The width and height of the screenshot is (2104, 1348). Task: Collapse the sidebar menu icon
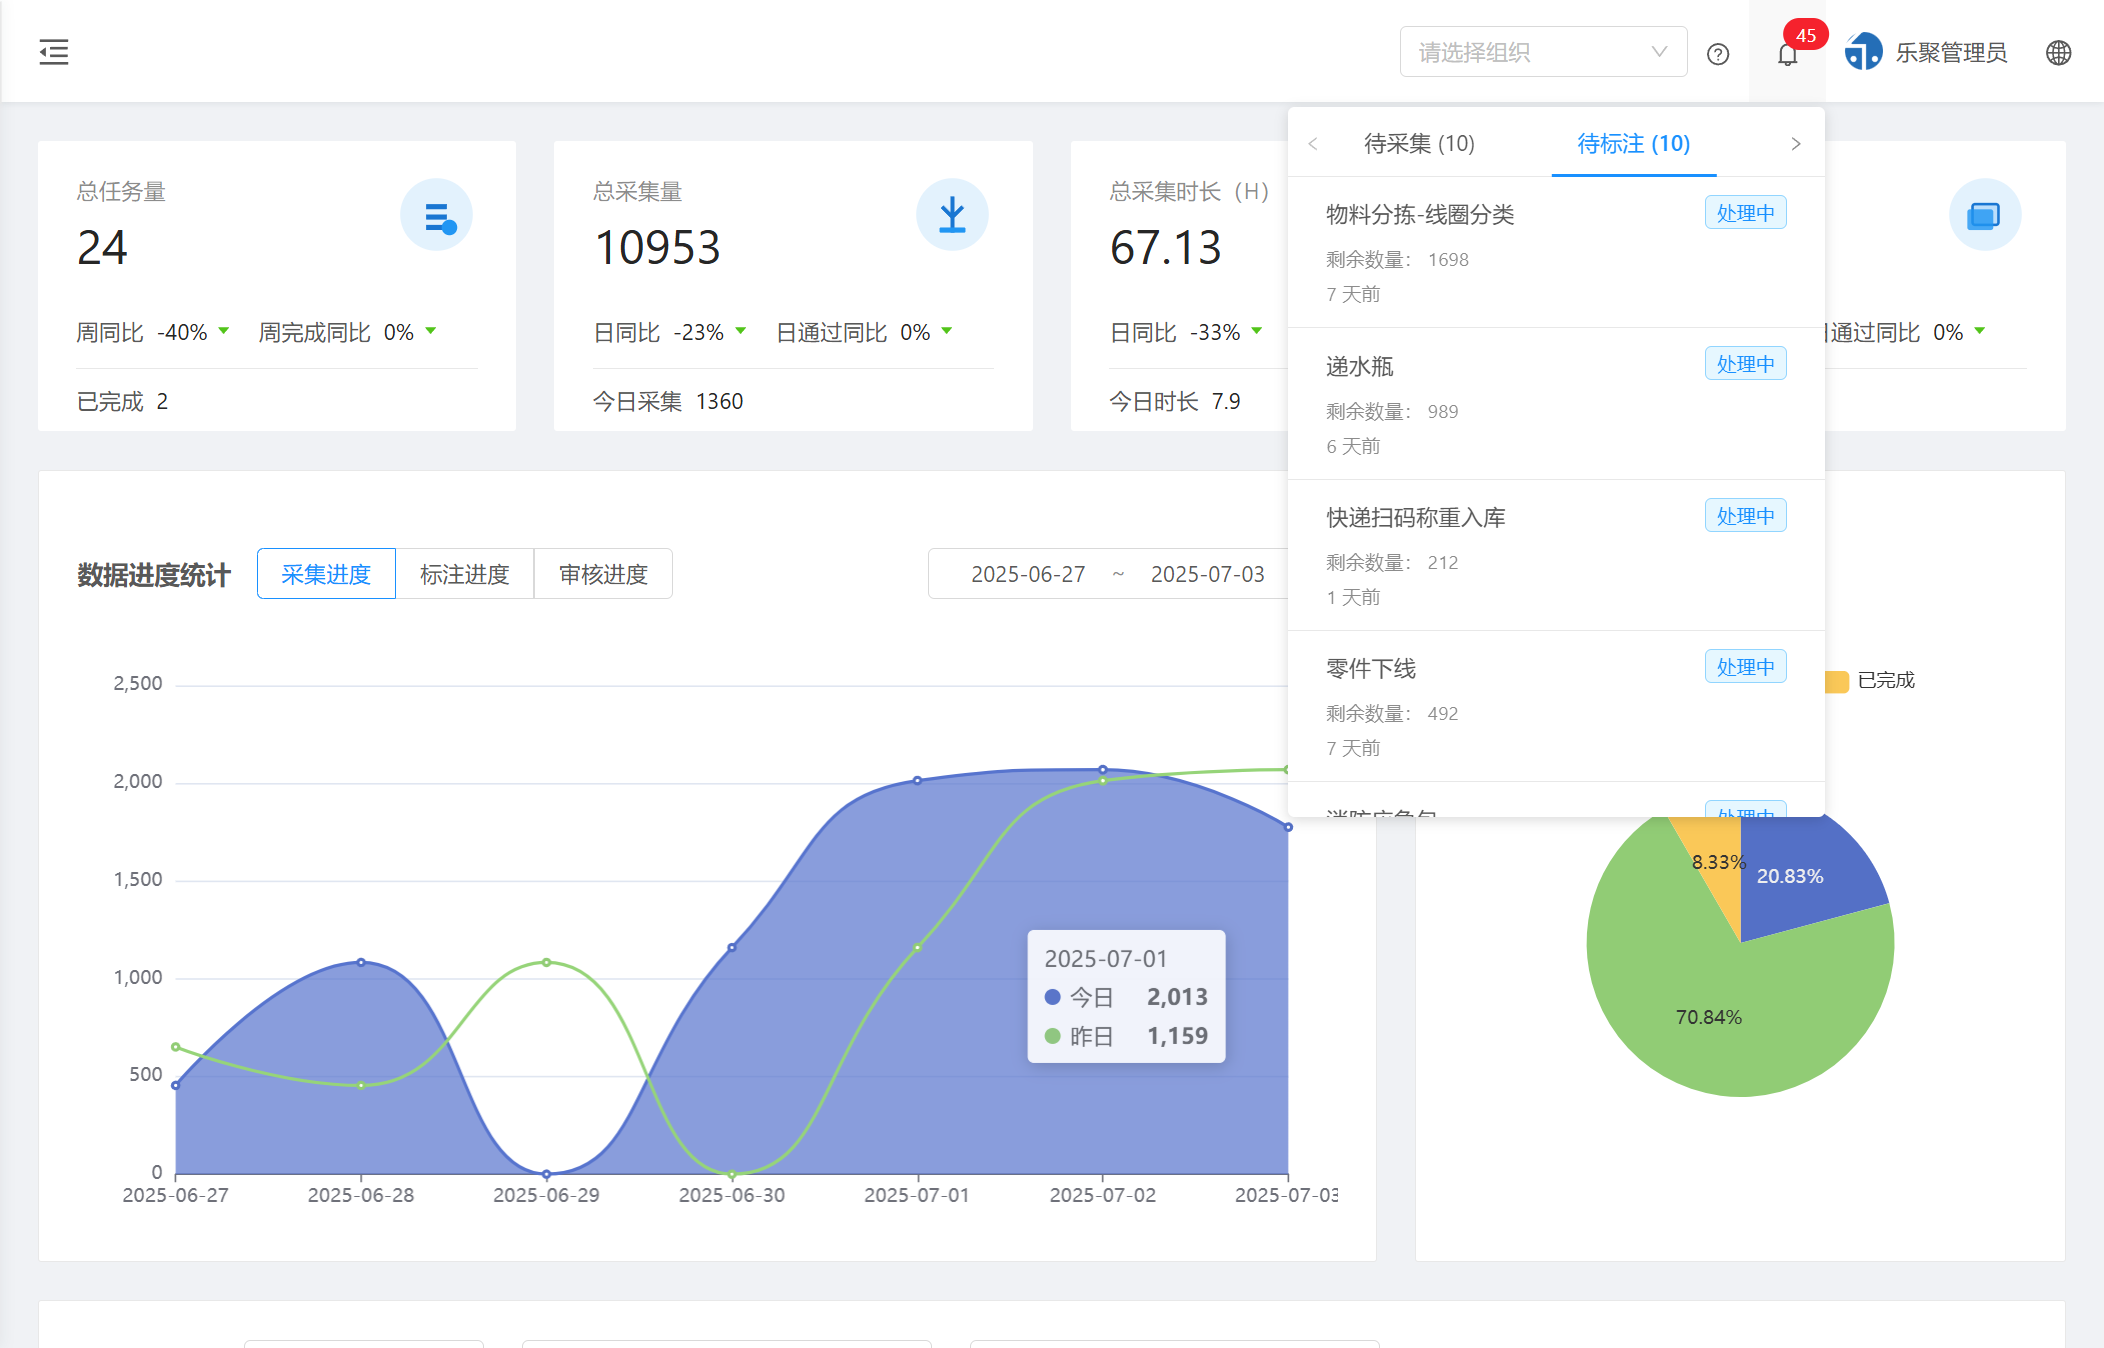point(54,52)
